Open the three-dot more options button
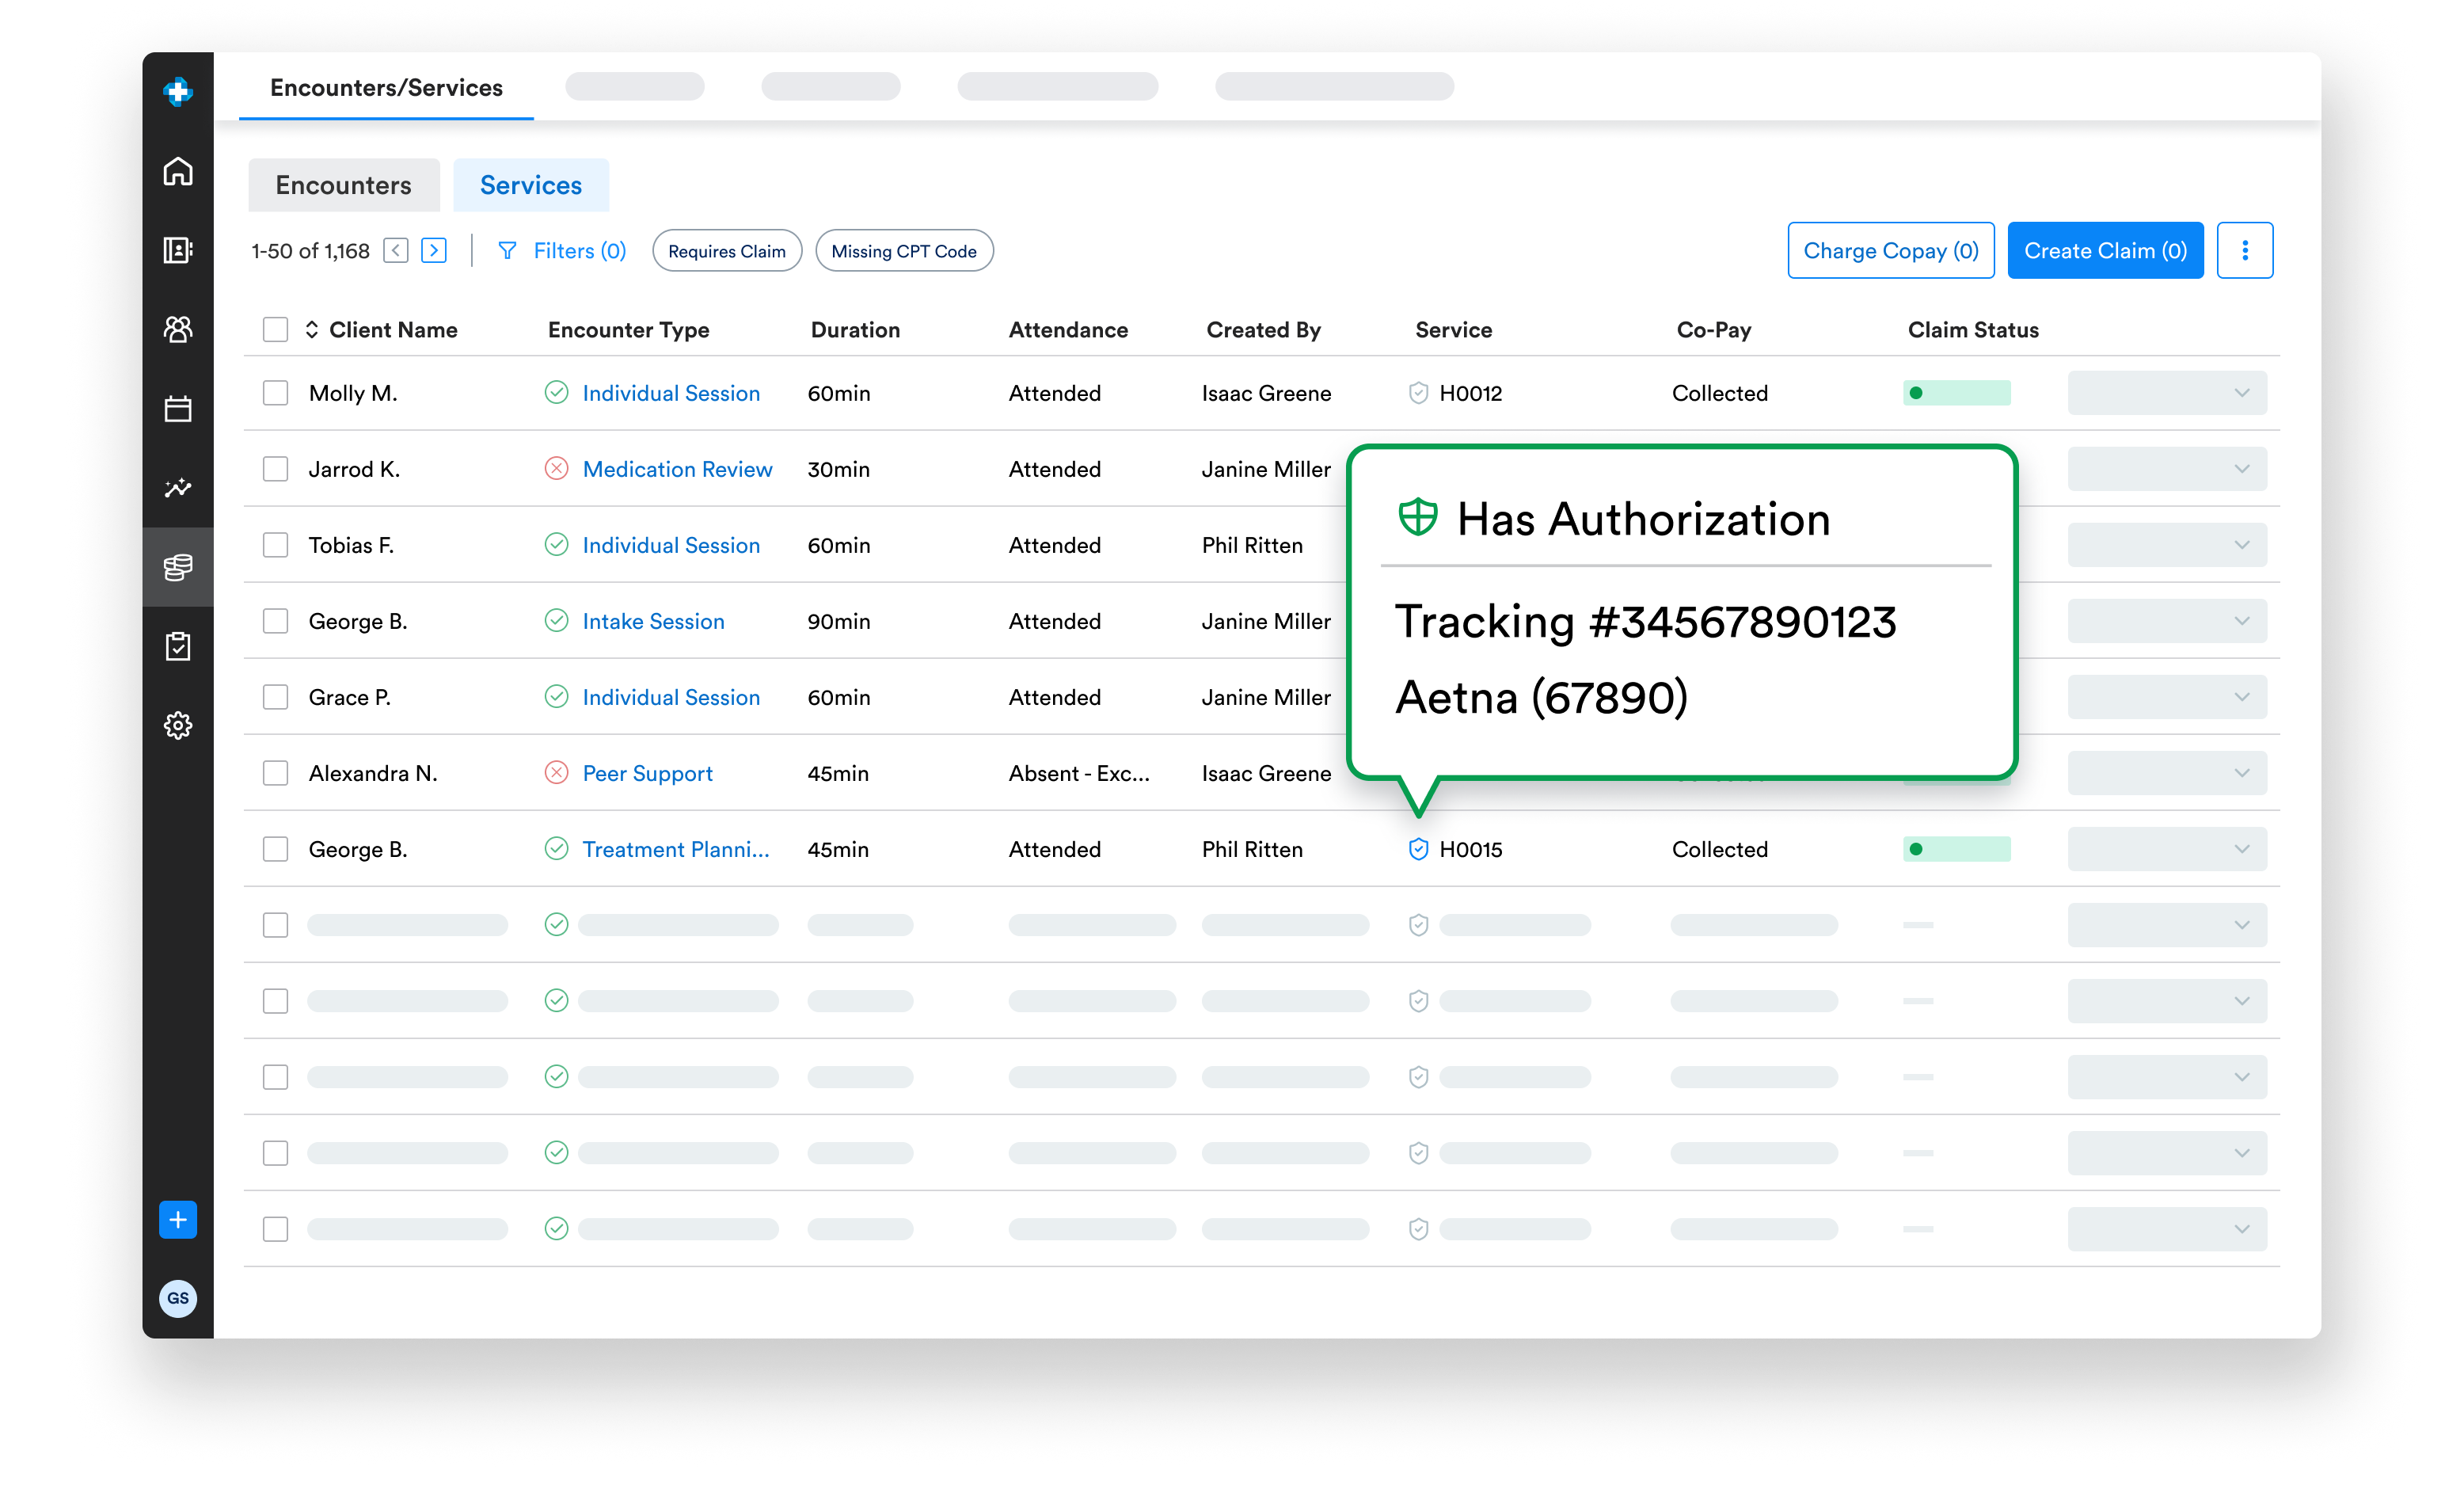 coord(2245,250)
